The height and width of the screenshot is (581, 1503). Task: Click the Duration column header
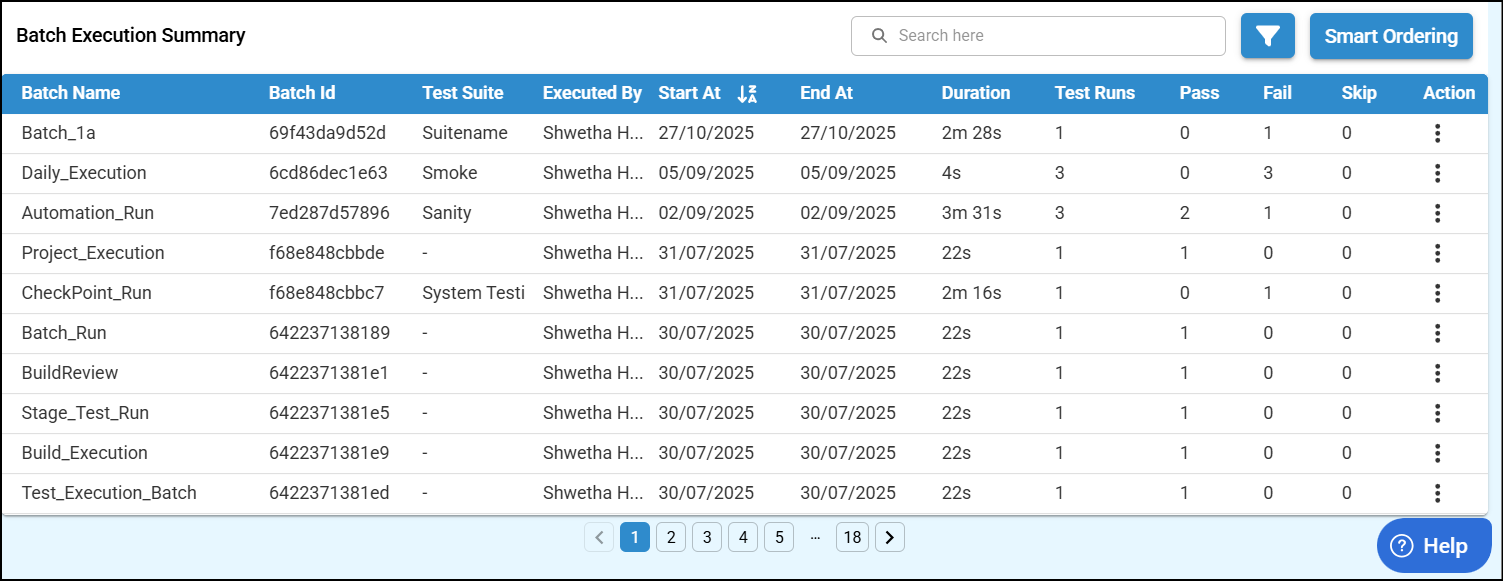coord(975,93)
